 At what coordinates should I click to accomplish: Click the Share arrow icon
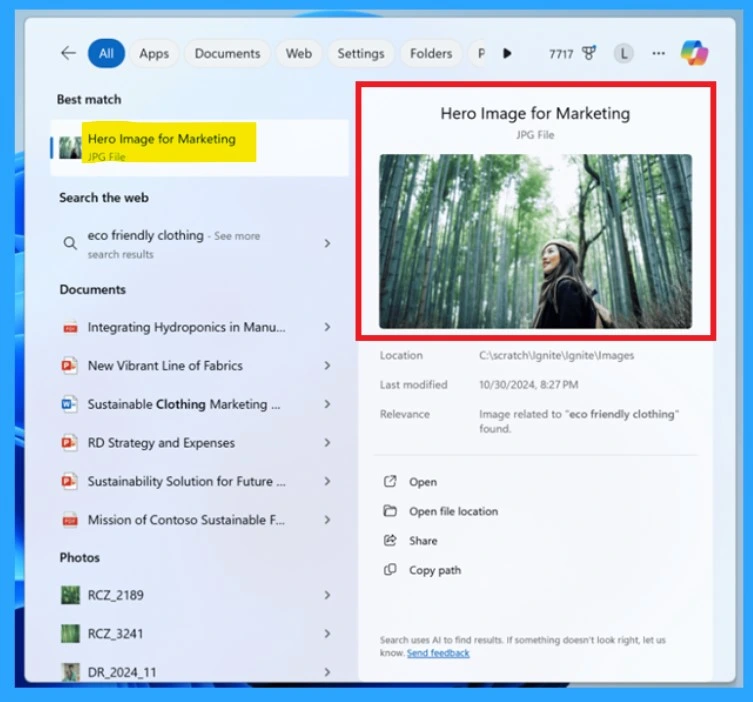click(390, 540)
